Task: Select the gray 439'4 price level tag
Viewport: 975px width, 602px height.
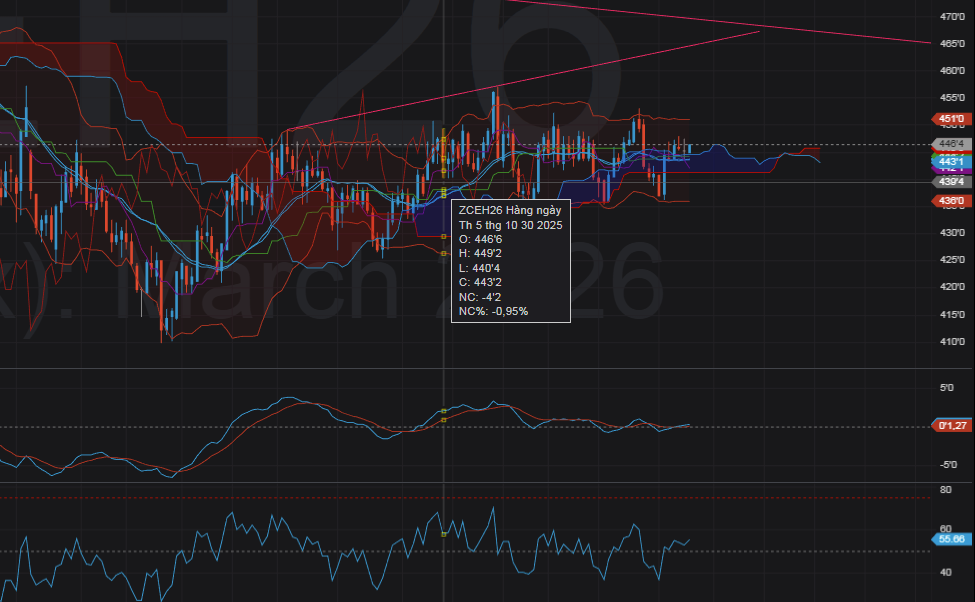Action: pyautogui.click(x=951, y=182)
